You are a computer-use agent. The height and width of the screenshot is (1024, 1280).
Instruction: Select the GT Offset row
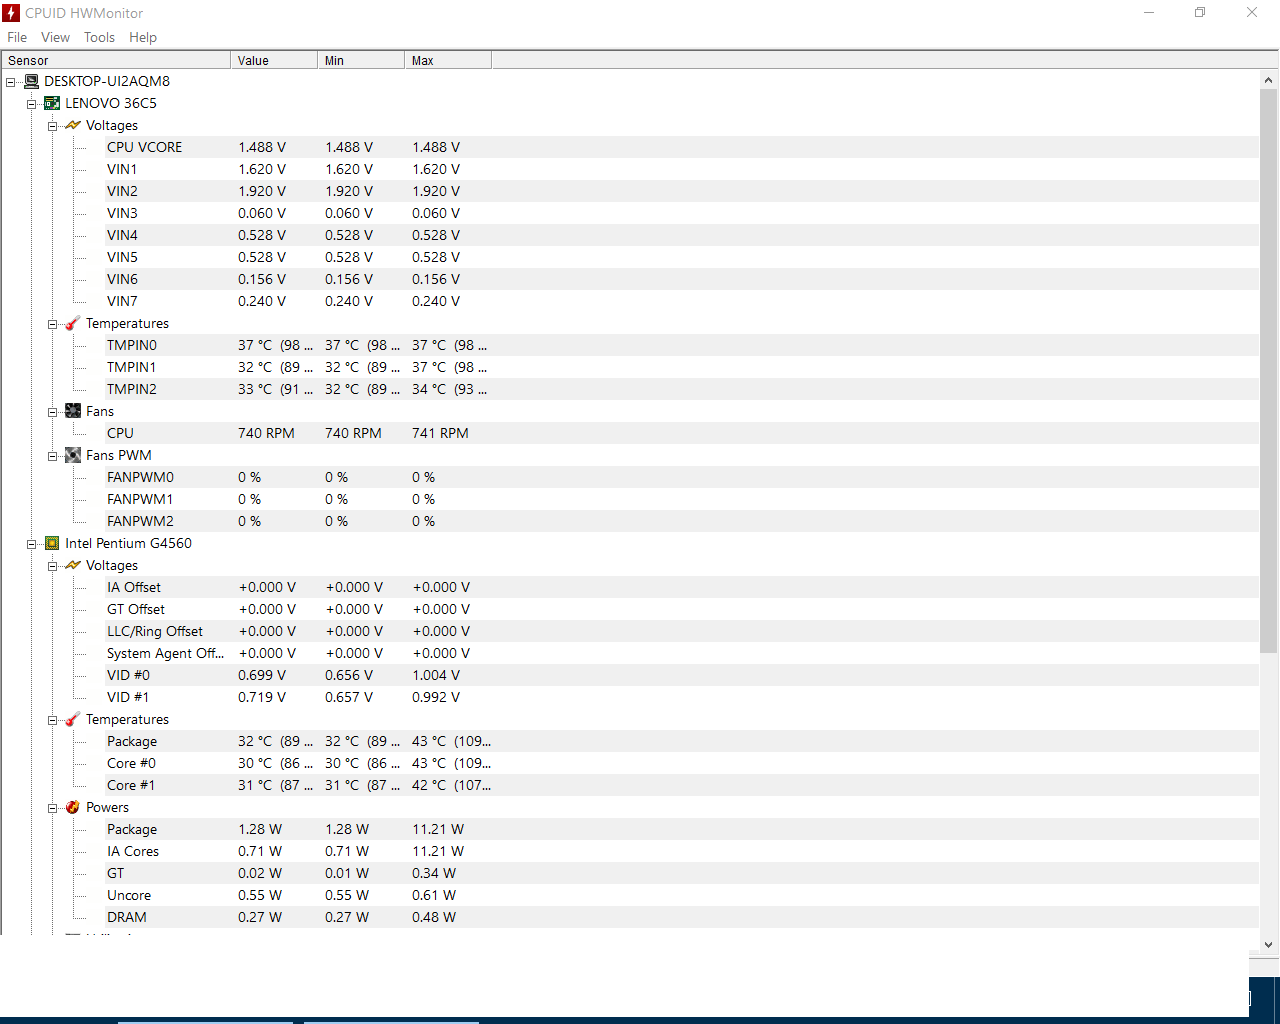[x=680, y=609]
